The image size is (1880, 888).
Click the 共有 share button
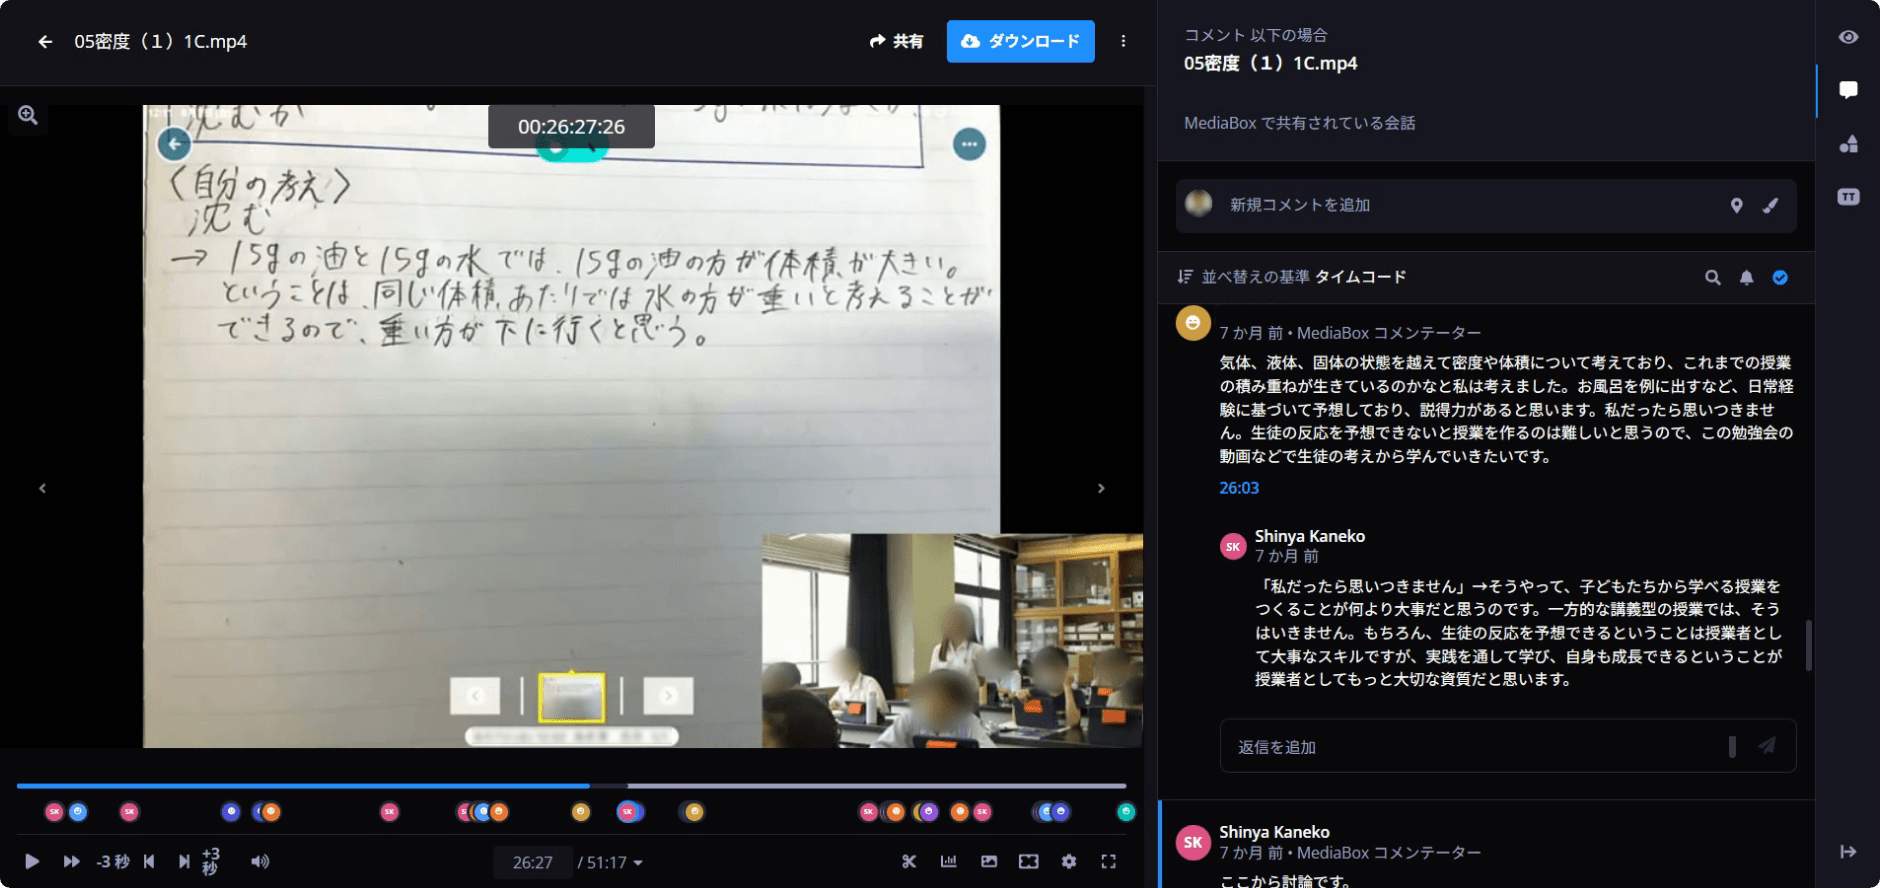[896, 41]
